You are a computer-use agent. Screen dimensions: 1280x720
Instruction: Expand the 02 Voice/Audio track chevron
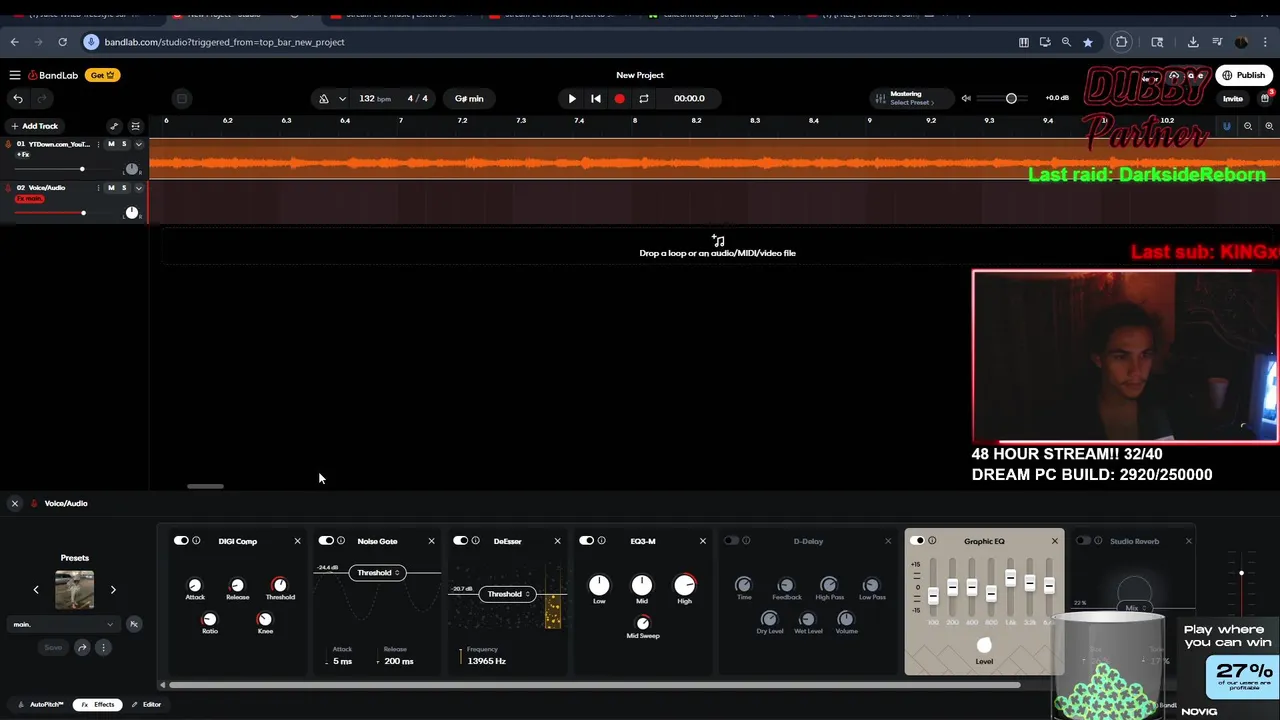click(x=139, y=188)
